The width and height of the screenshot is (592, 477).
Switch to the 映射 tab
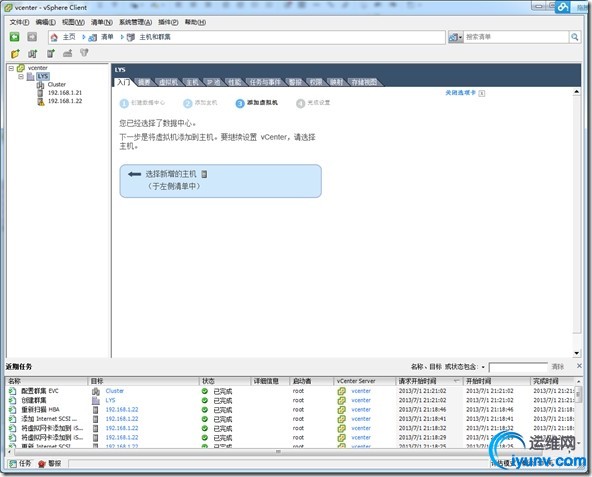pyautogui.click(x=336, y=82)
